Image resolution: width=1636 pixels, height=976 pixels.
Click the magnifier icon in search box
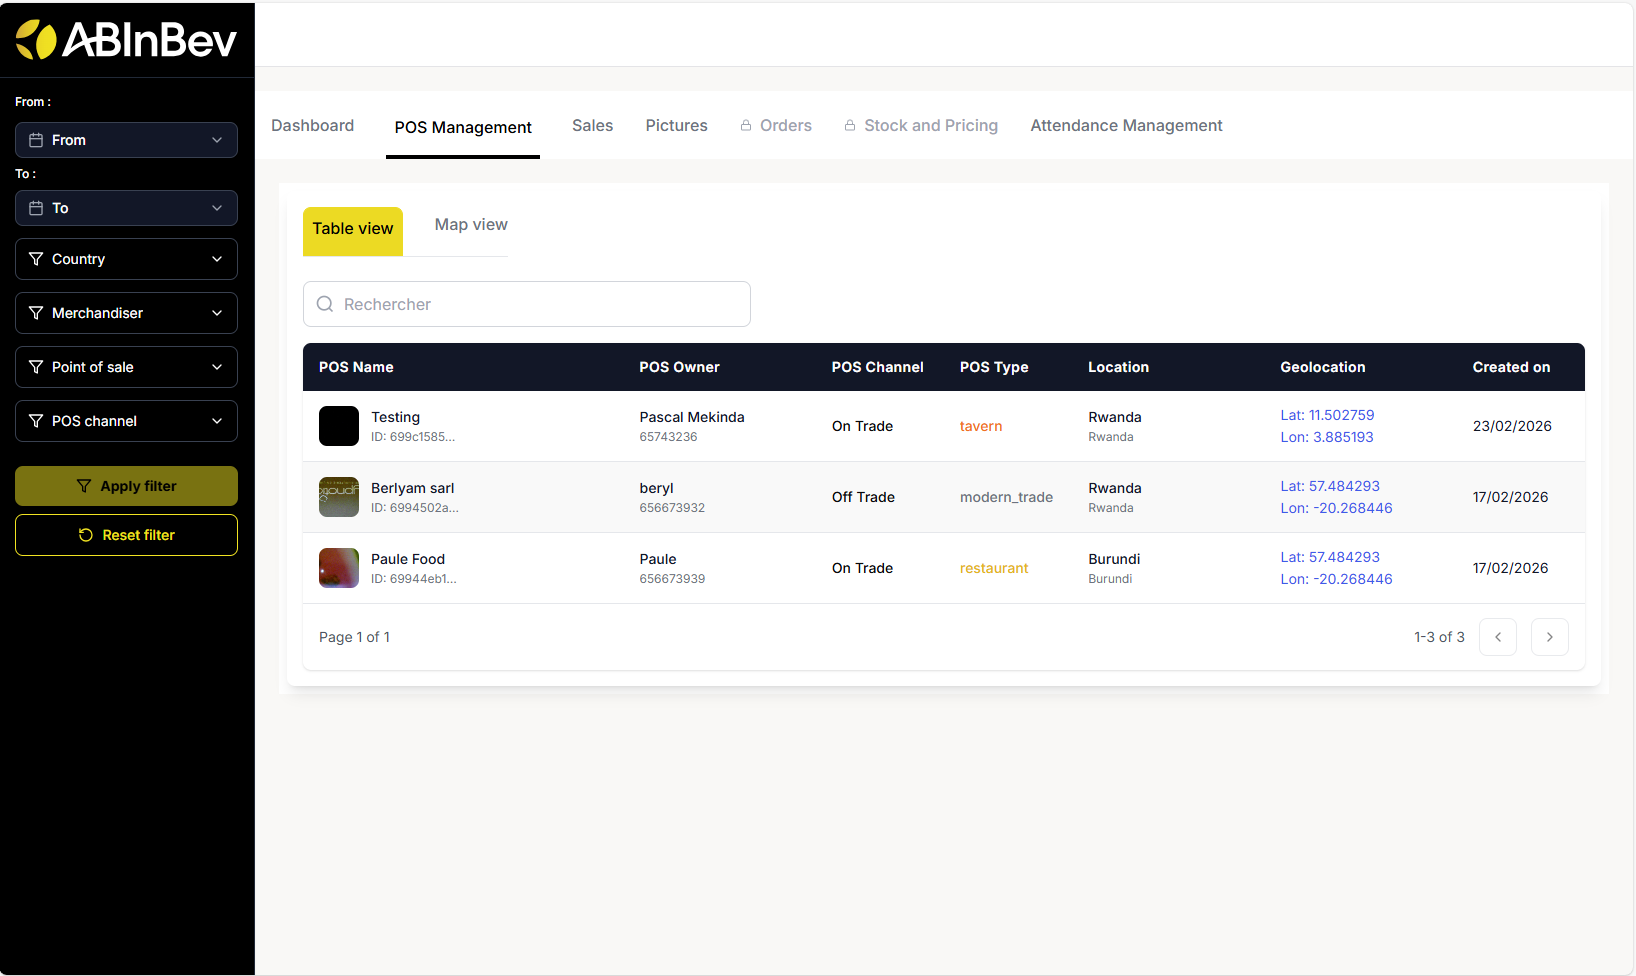[x=325, y=304]
